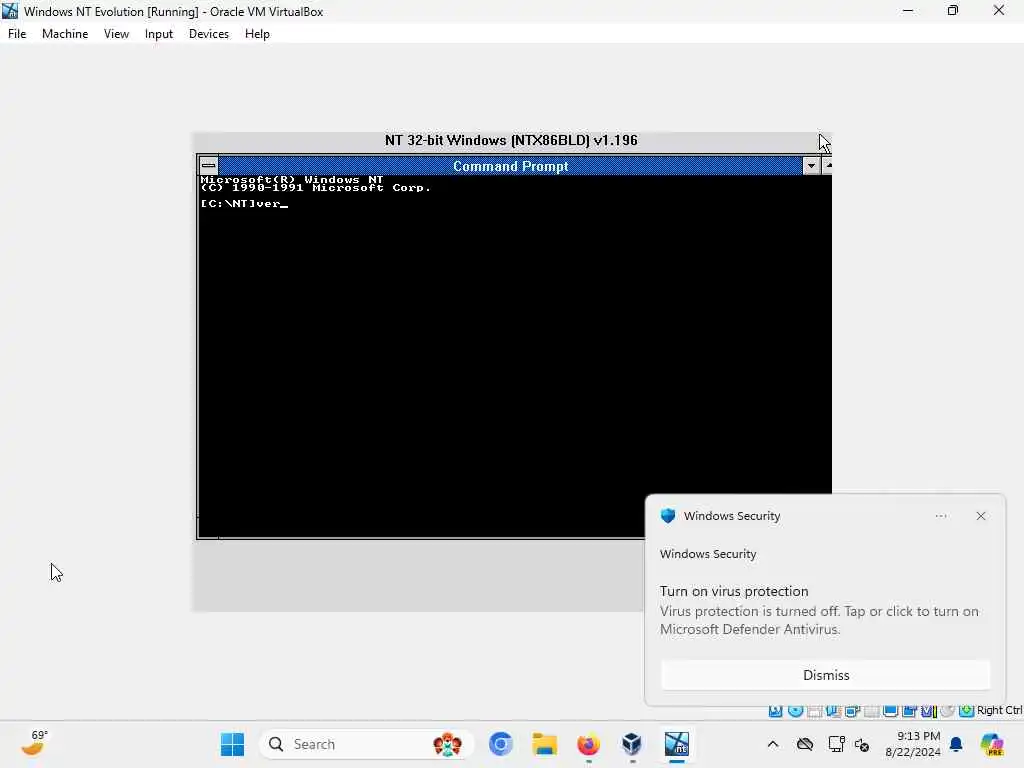
Task: Close the VirtualBox VM window
Action: click(999, 11)
